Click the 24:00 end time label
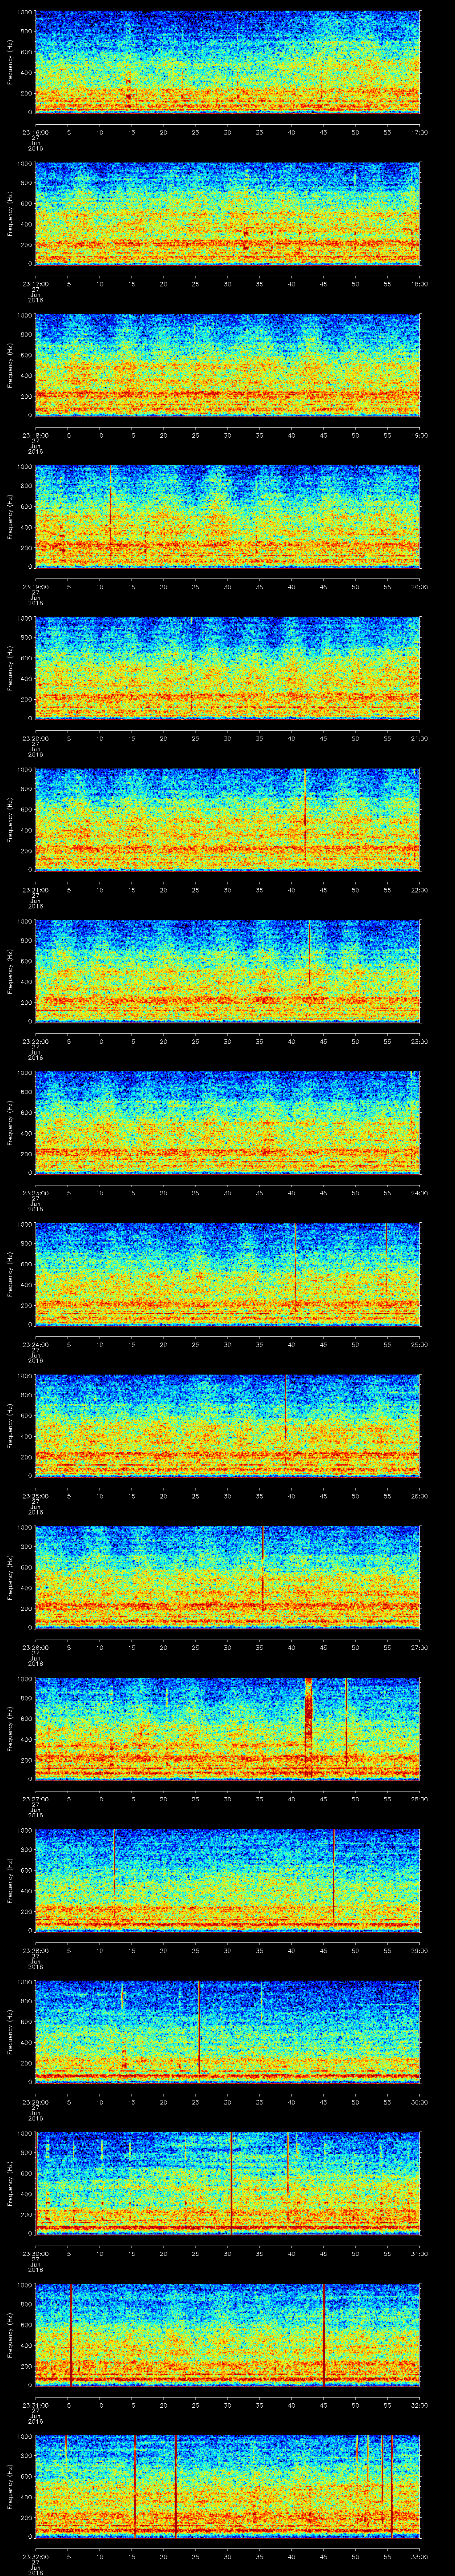 click(419, 1192)
